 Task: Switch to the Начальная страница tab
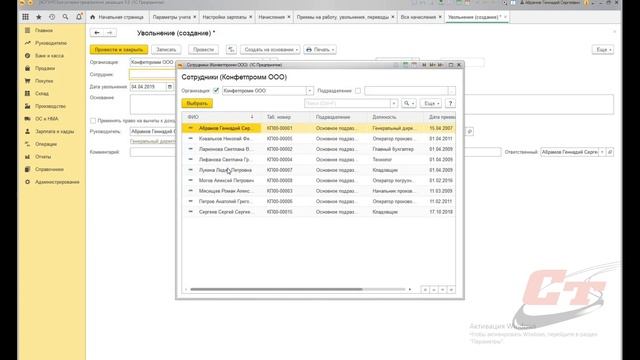[117, 17]
